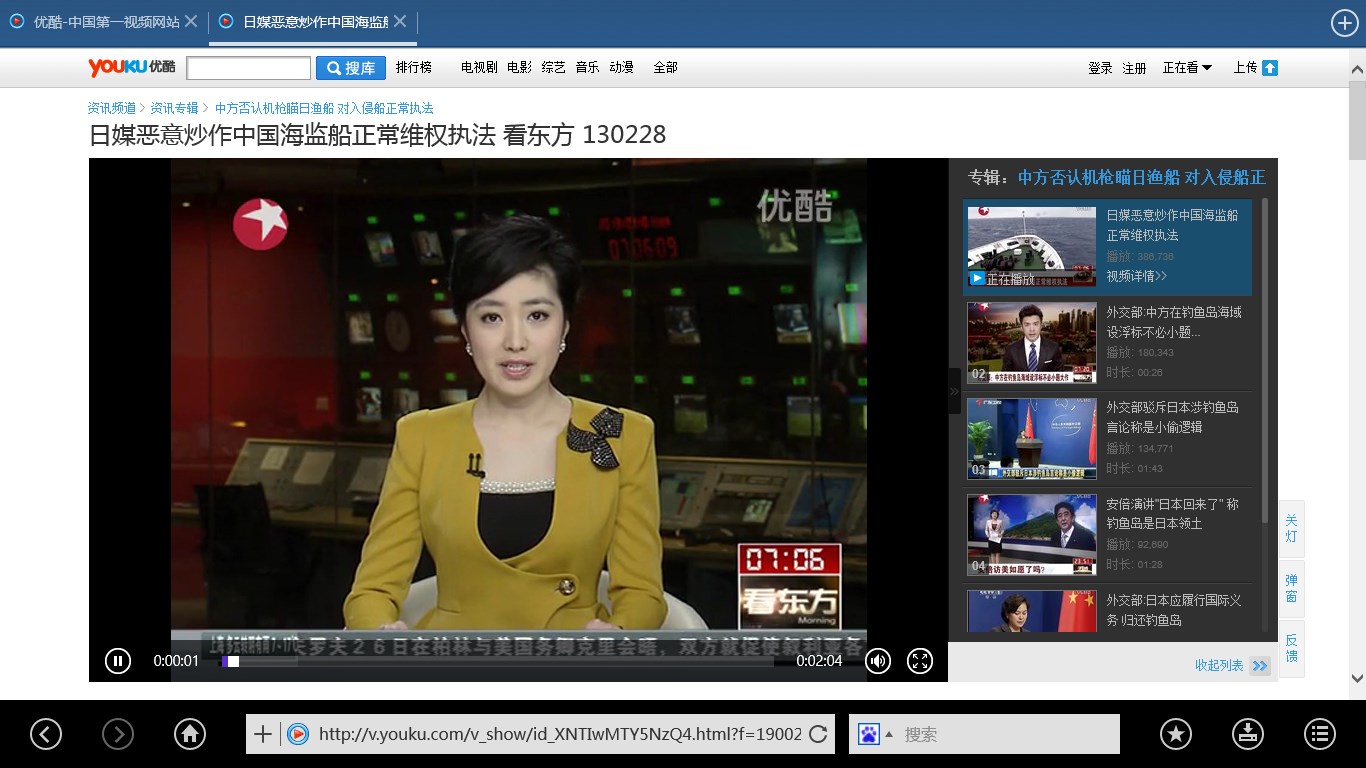Click title 安倍演讲"日本回来了"
Screen dimensions: 1366x768
tap(1172, 513)
